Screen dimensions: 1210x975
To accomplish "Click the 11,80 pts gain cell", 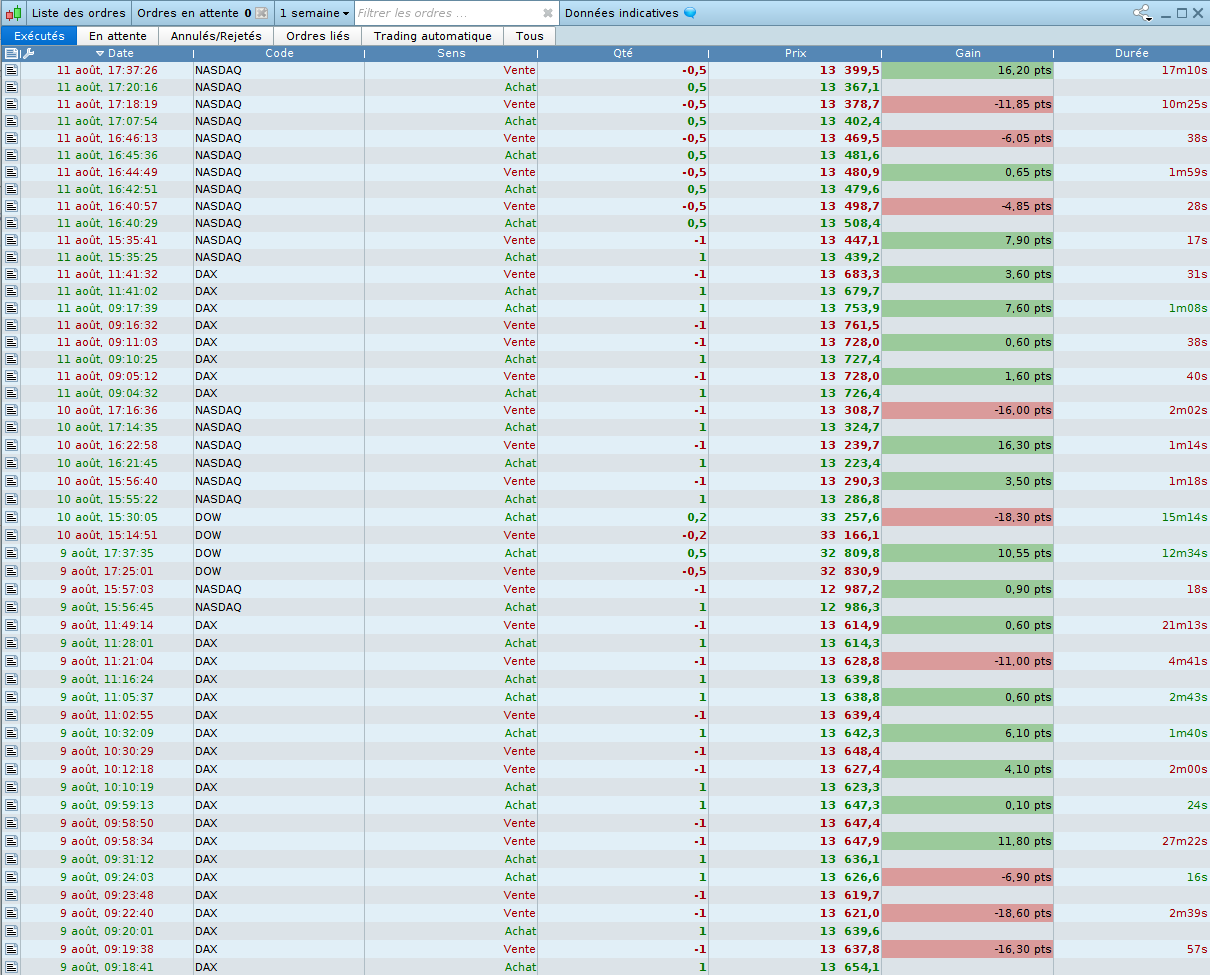I will coord(968,841).
